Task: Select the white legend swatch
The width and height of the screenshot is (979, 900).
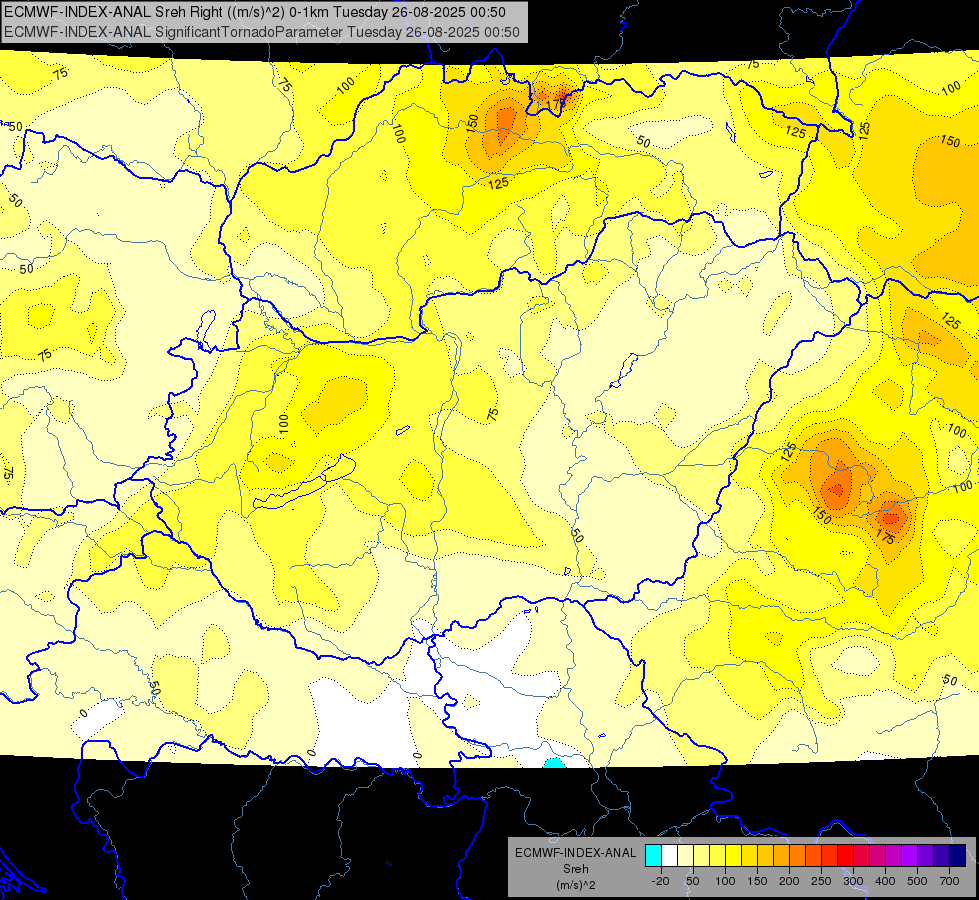Action: click(x=669, y=856)
